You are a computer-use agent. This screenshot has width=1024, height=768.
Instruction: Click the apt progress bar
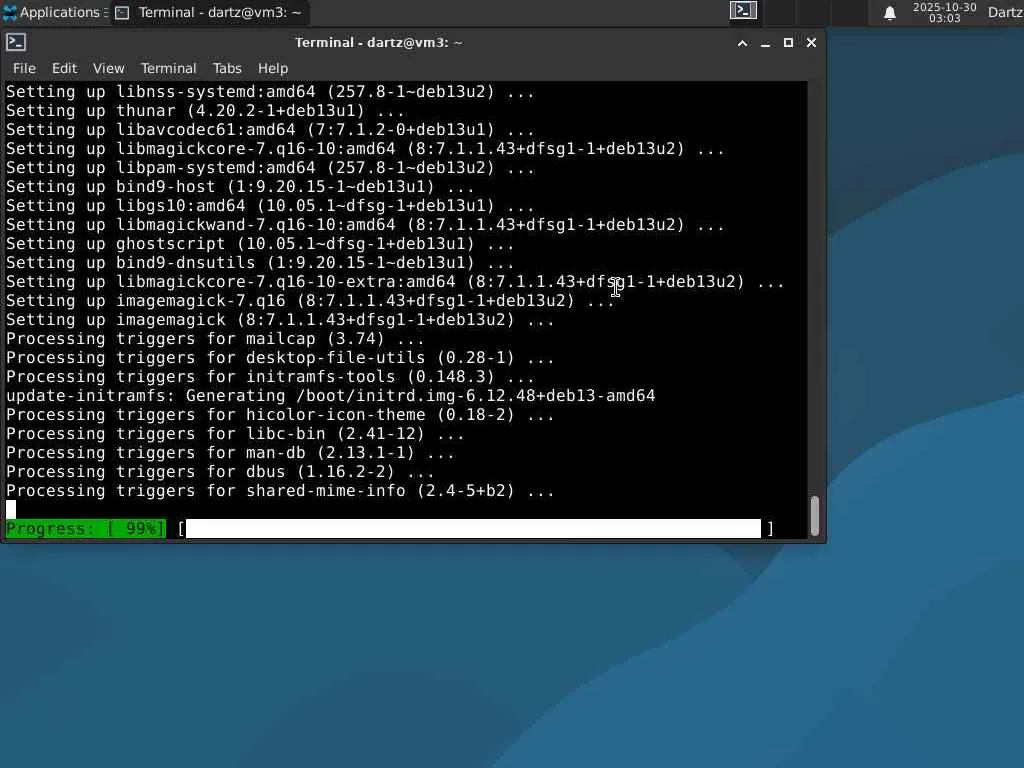tap(475, 528)
